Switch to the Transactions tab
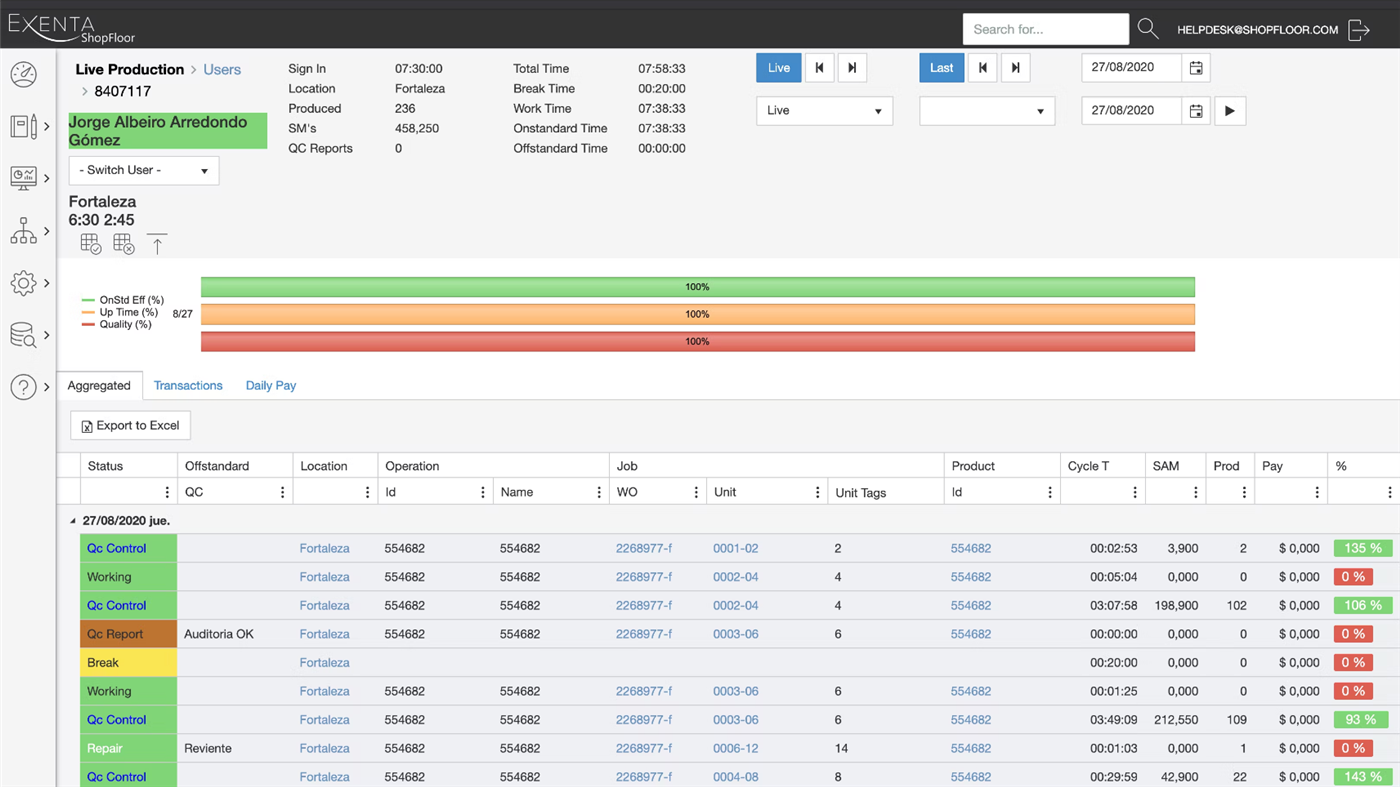This screenshot has height=787, width=1400. (188, 385)
